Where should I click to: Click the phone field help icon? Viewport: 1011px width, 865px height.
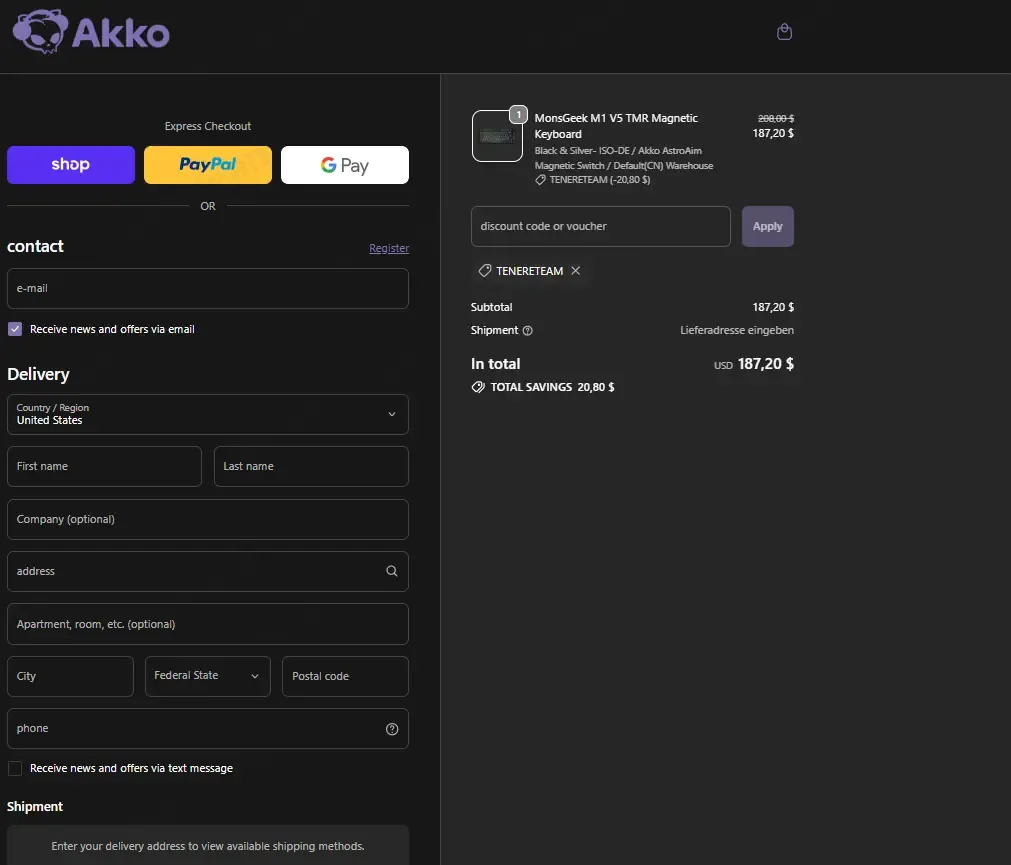[x=392, y=729]
